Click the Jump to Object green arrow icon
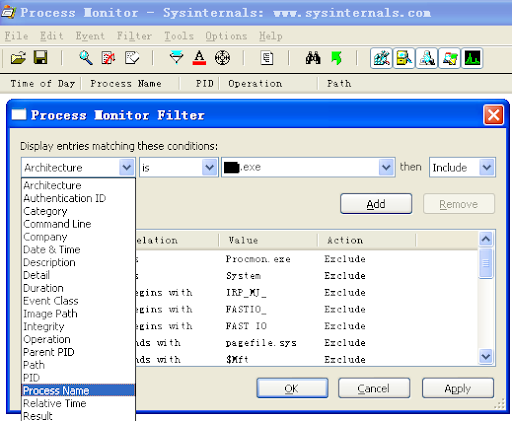Viewport: 512px width, 421px height. coord(336,58)
